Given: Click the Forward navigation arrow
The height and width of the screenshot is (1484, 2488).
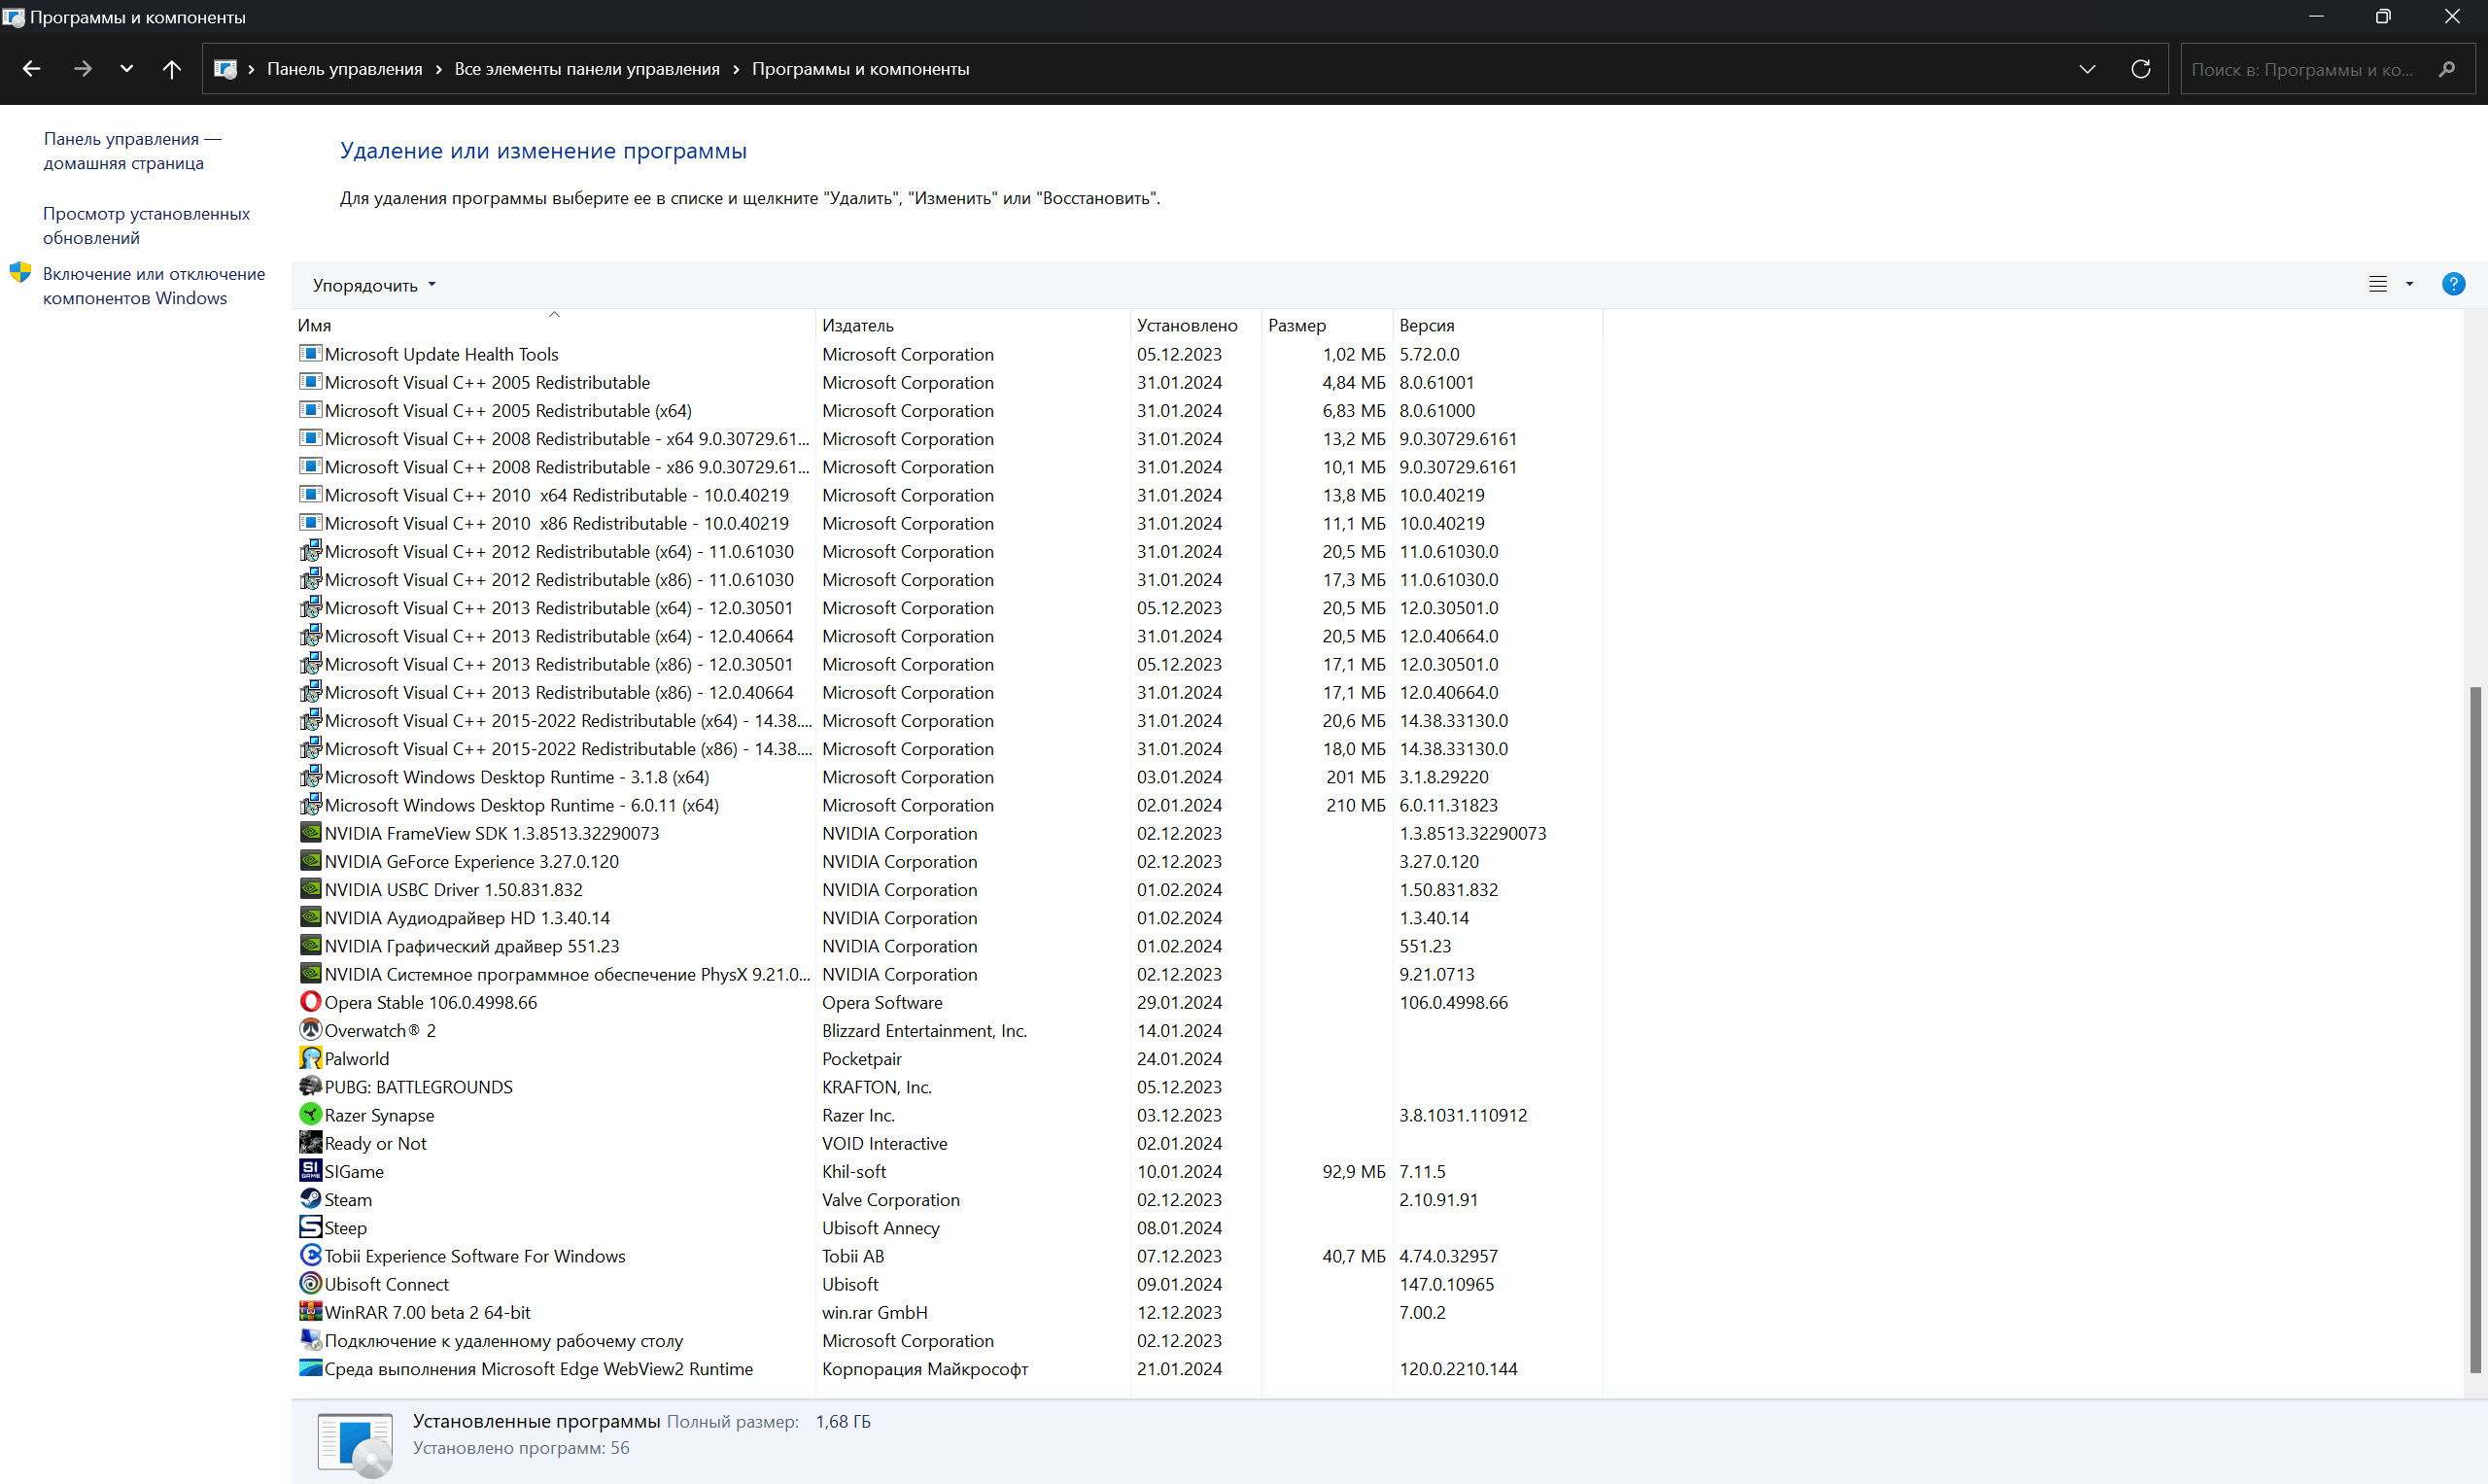Looking at the screenshot, I should click(x=83, y=69).
